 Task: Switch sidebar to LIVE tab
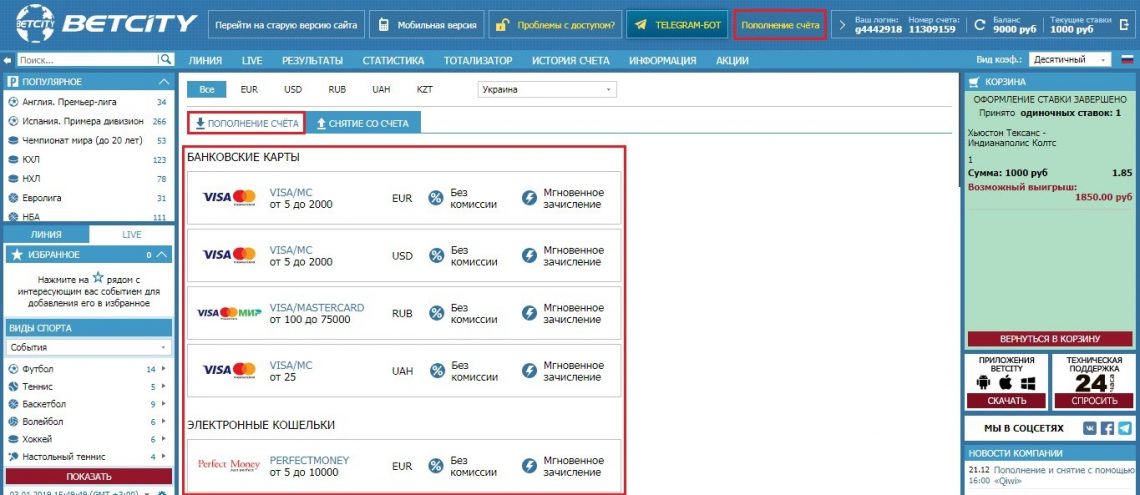(x=131, y=235)
